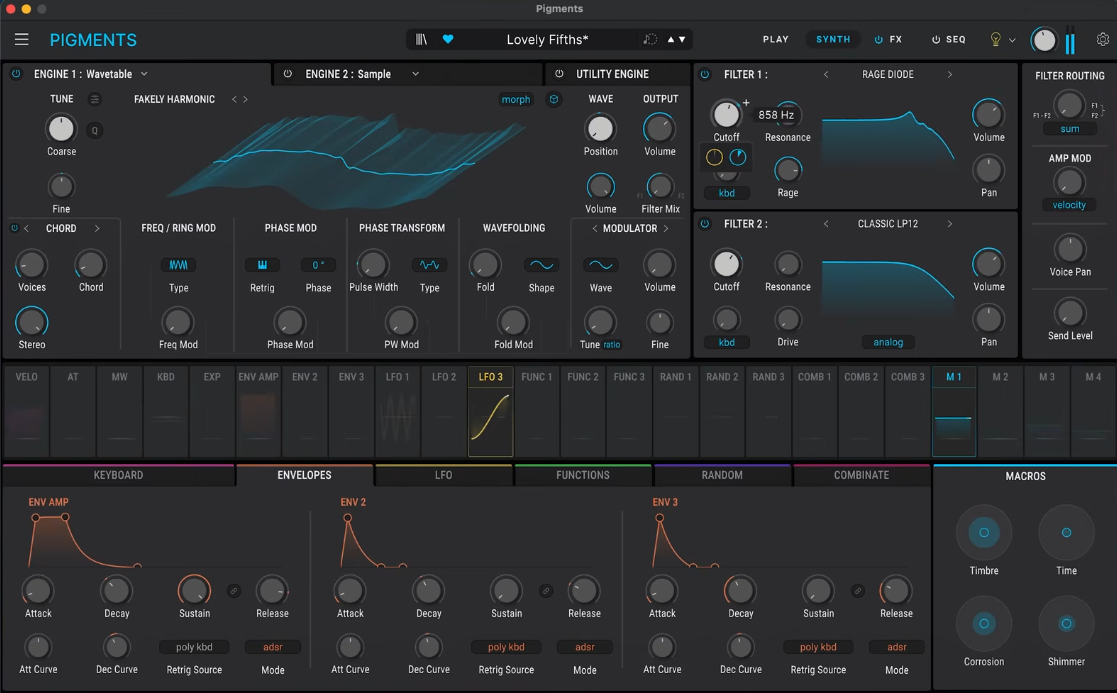
Task: Open ENV 2 Retrig Source poly kbd dropdown
Action: (x=505, y=647)
